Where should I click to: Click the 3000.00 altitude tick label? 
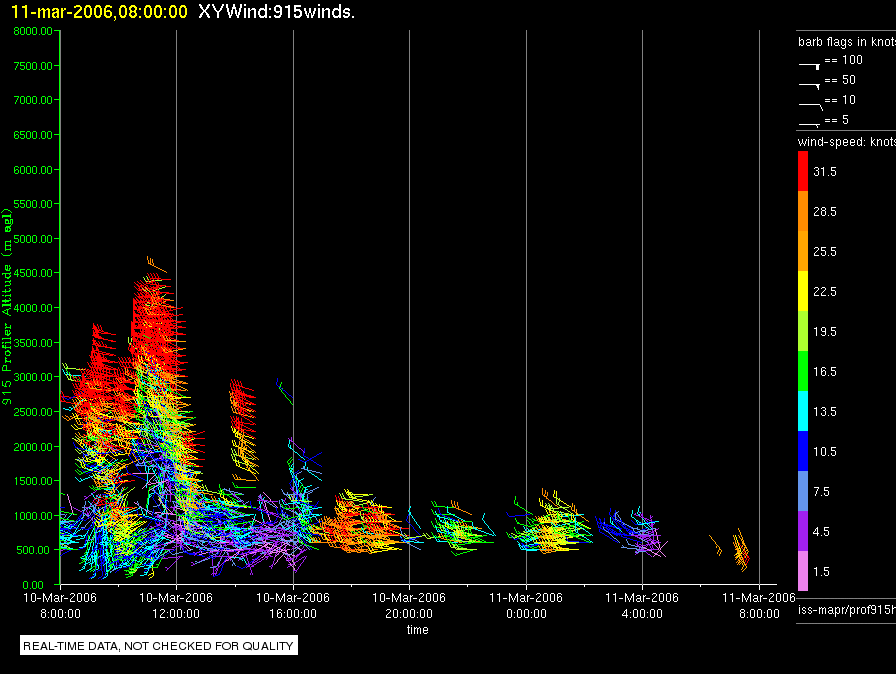(33, 377)
